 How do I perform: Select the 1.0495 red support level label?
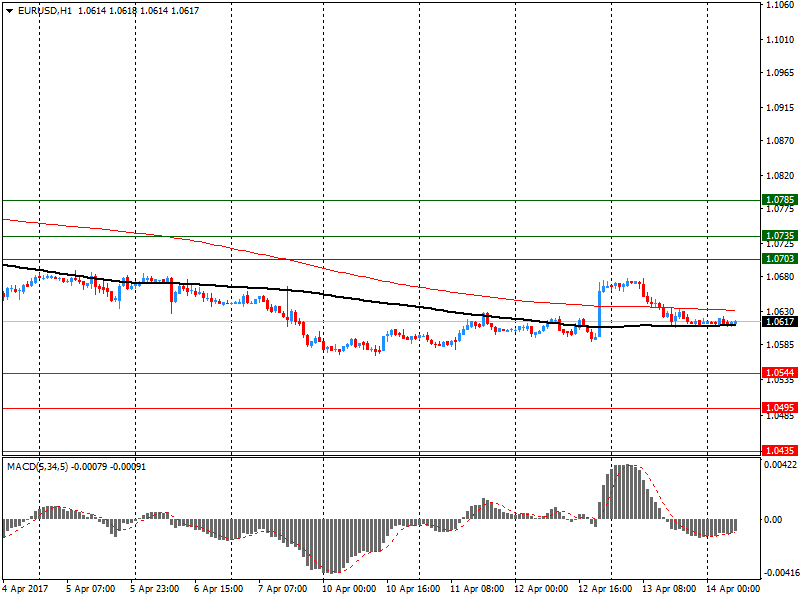(780, 408)
